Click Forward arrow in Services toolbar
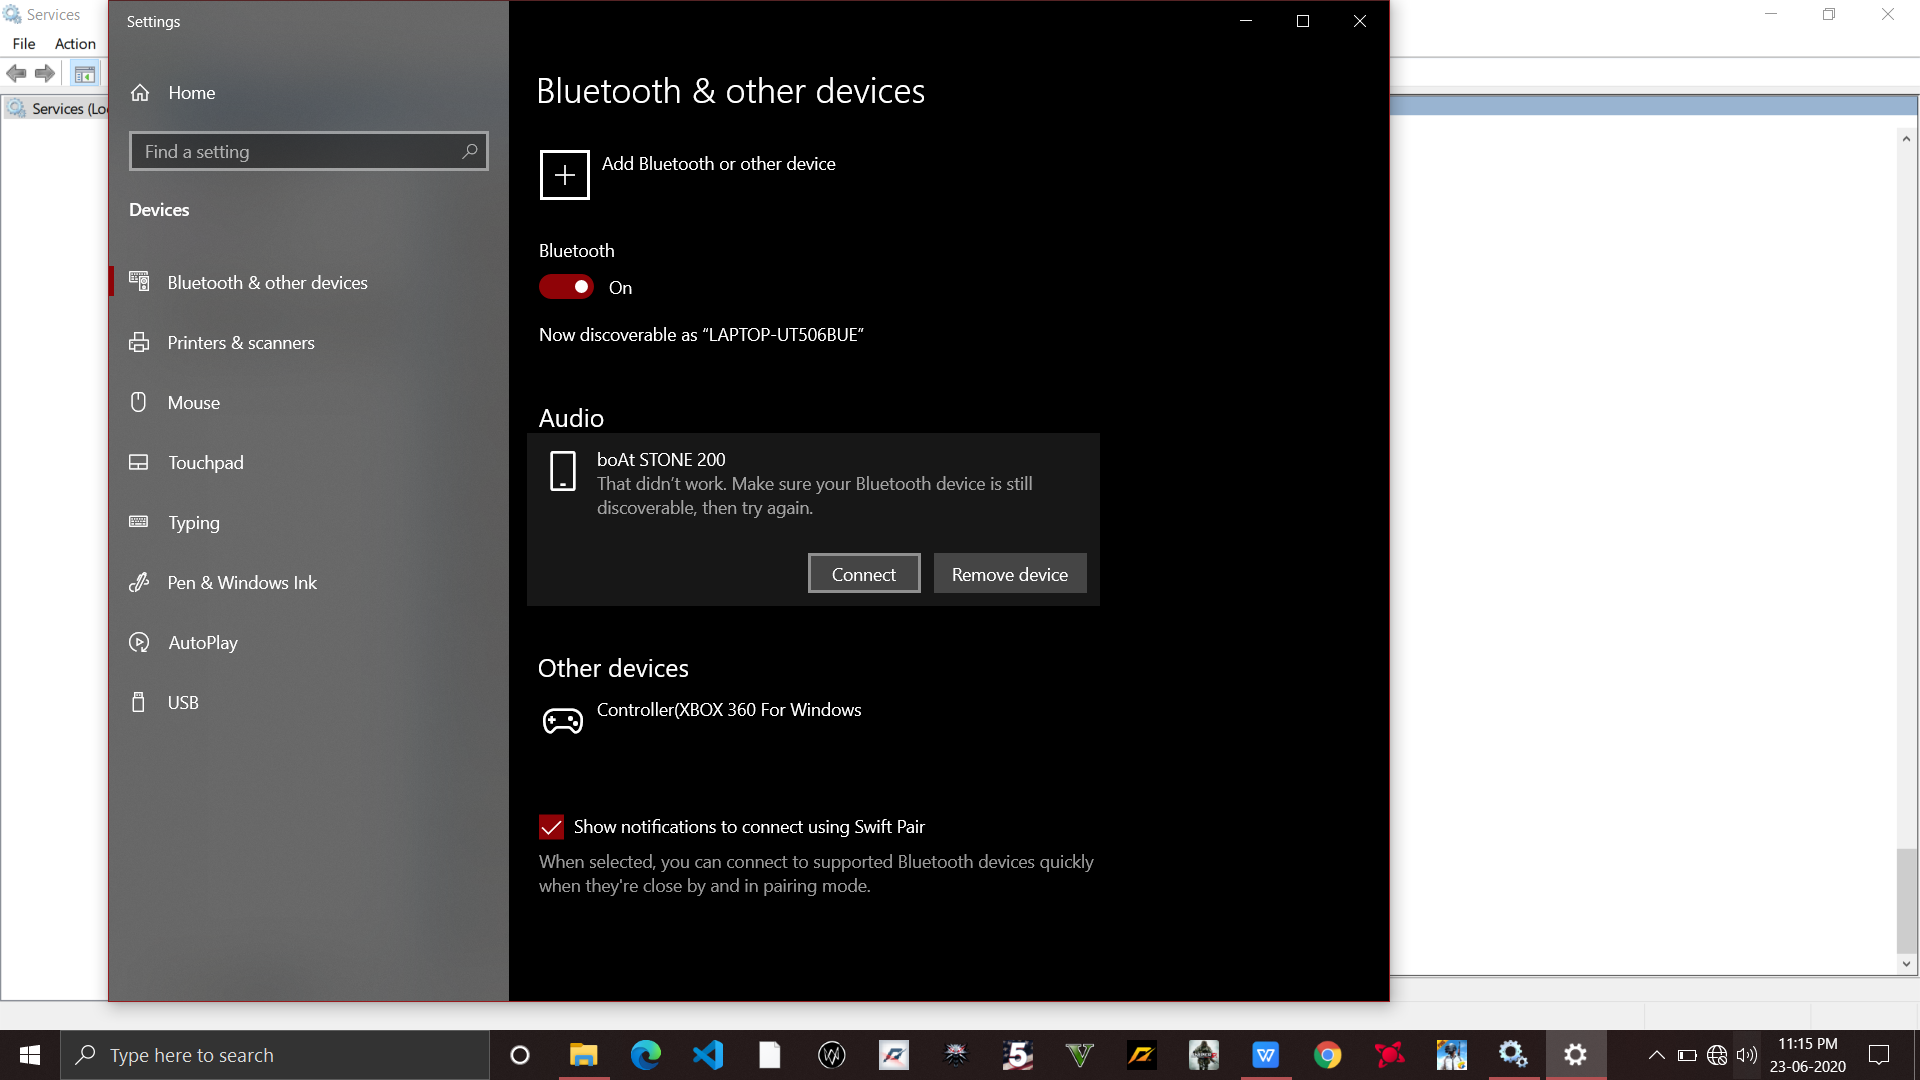 tap(45, 73)
